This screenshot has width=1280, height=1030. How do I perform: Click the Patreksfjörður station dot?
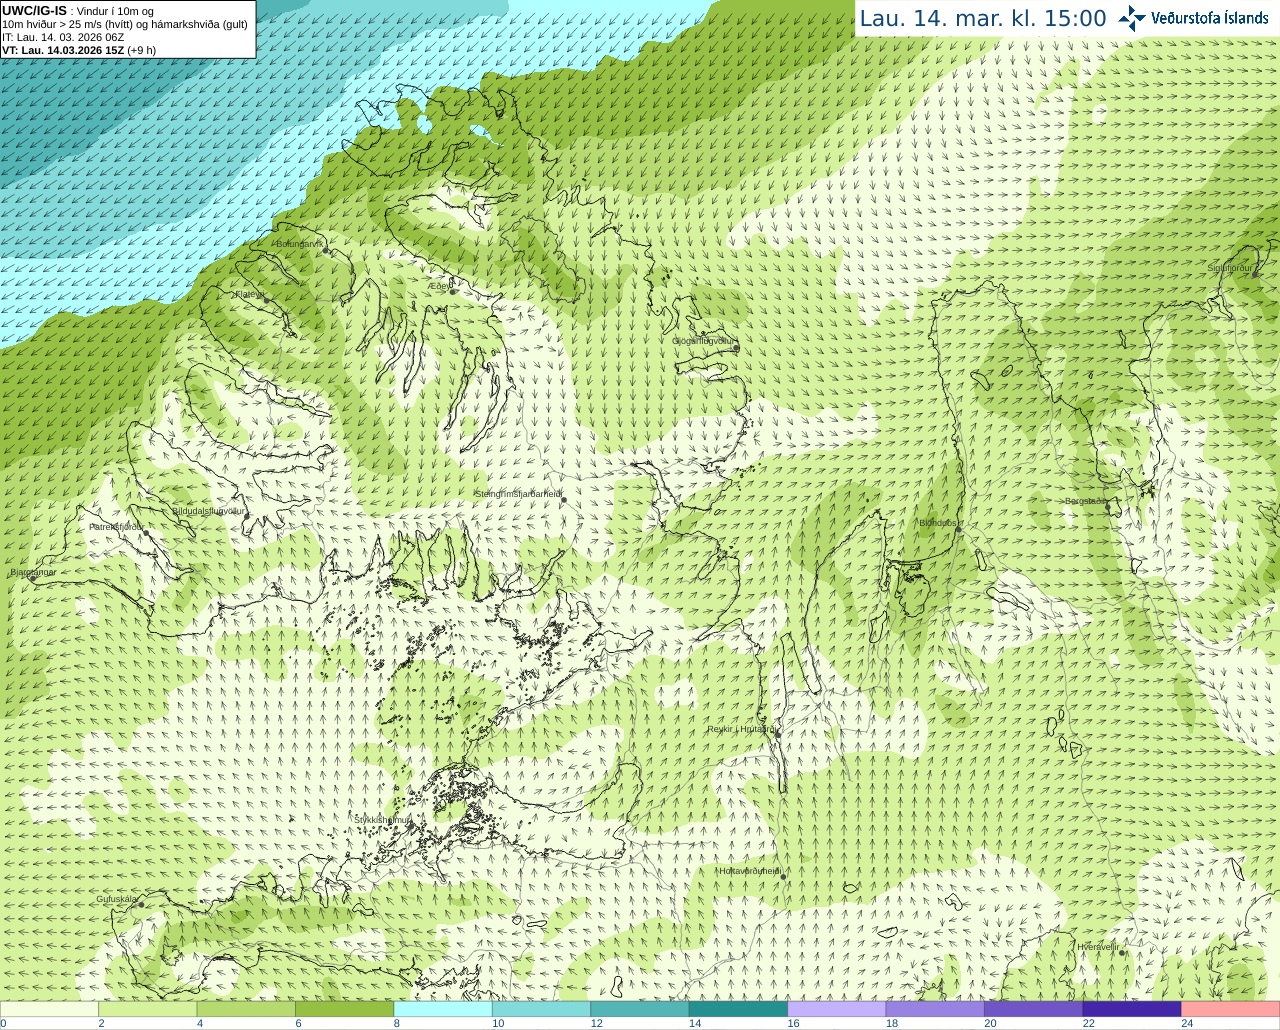point(146,533)
